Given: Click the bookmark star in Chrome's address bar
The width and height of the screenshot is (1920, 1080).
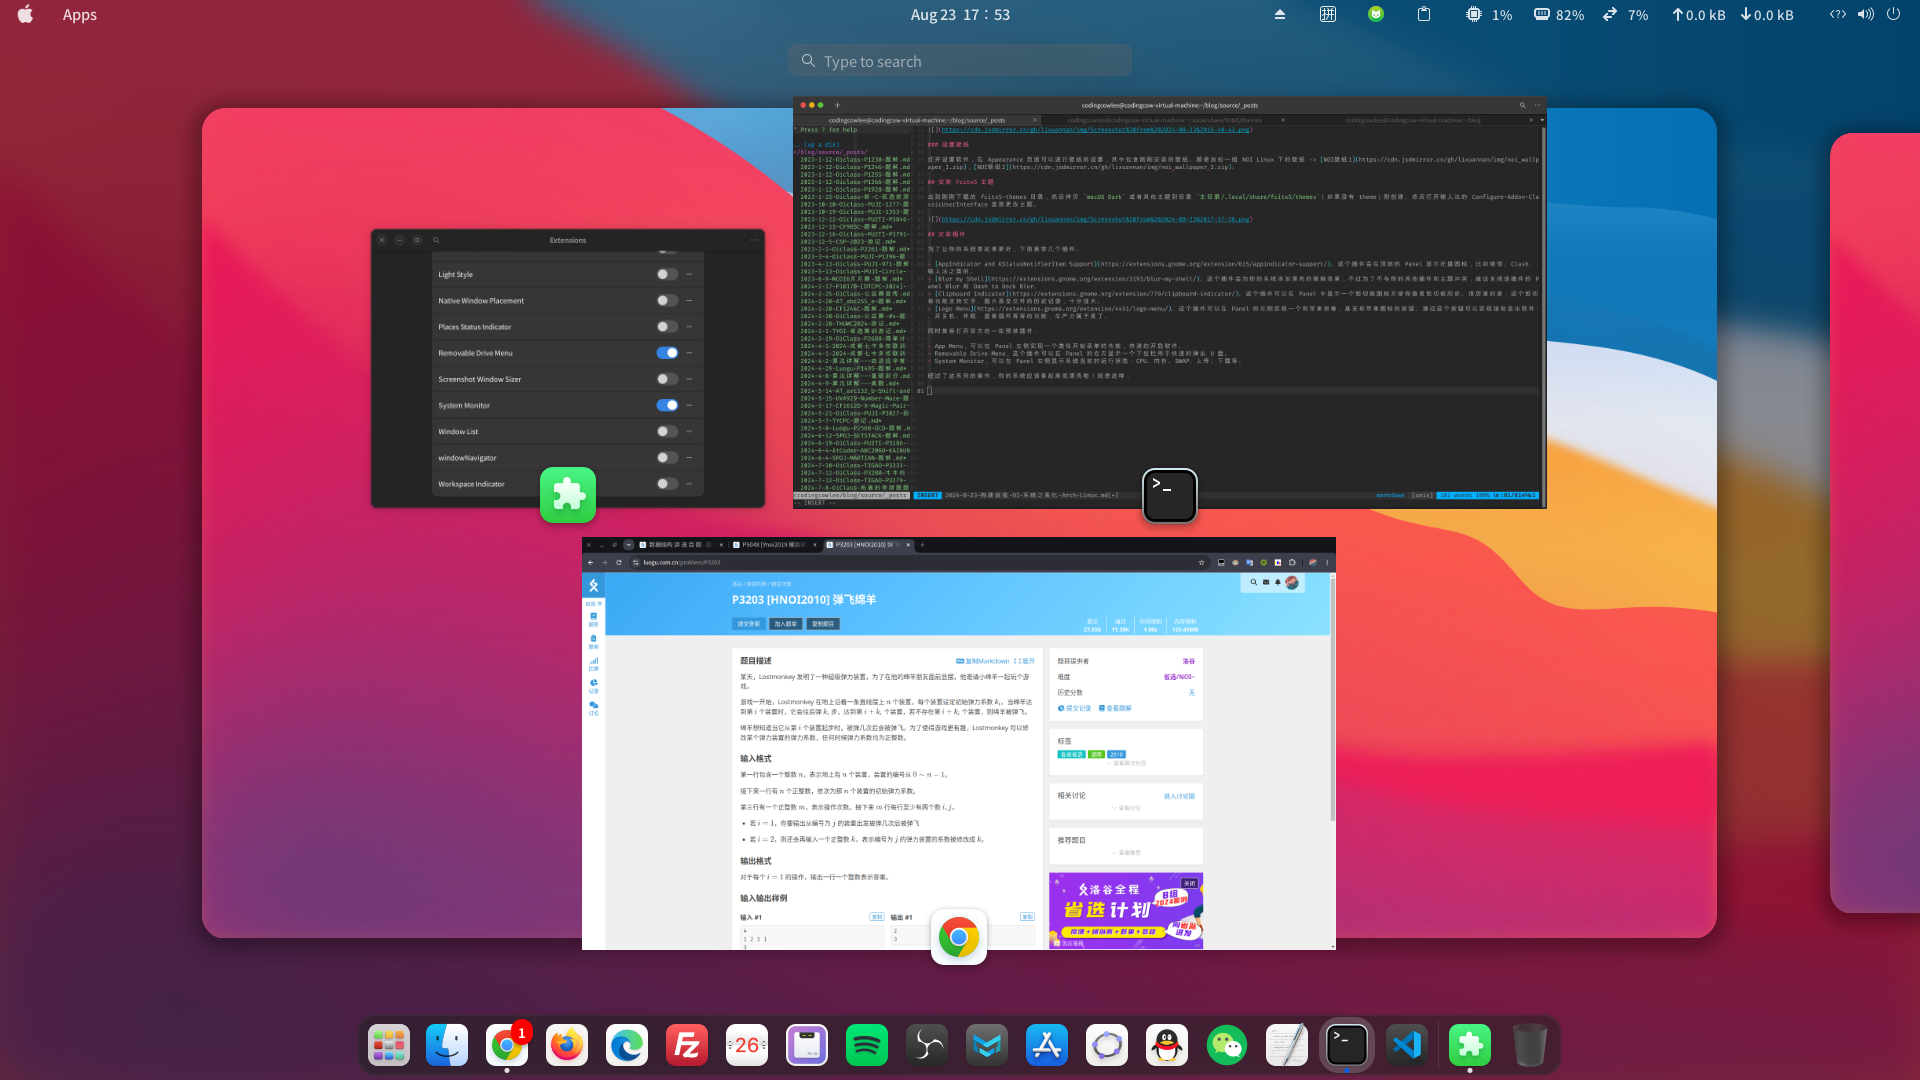Looking at the screenshot, I should click(x=1200, y=563).
